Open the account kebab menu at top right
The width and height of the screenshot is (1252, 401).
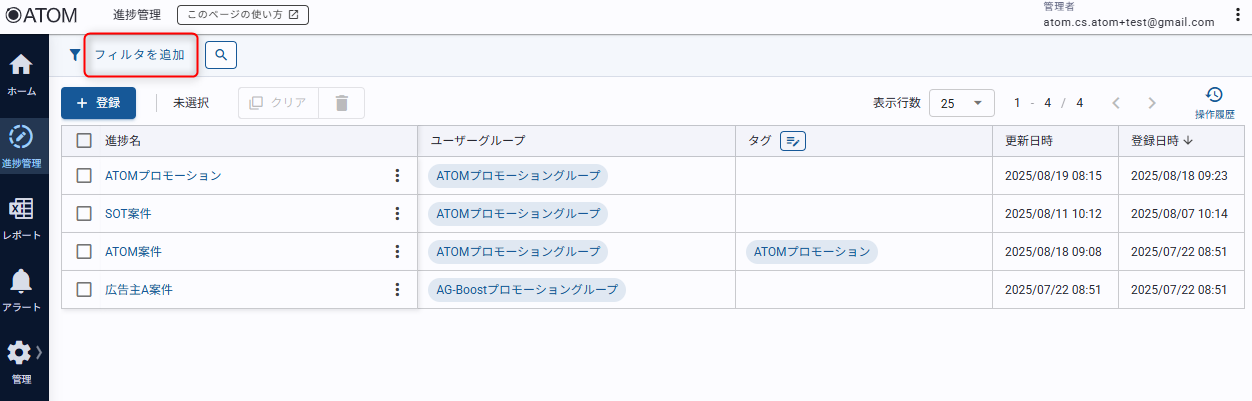click(1238, 15)
